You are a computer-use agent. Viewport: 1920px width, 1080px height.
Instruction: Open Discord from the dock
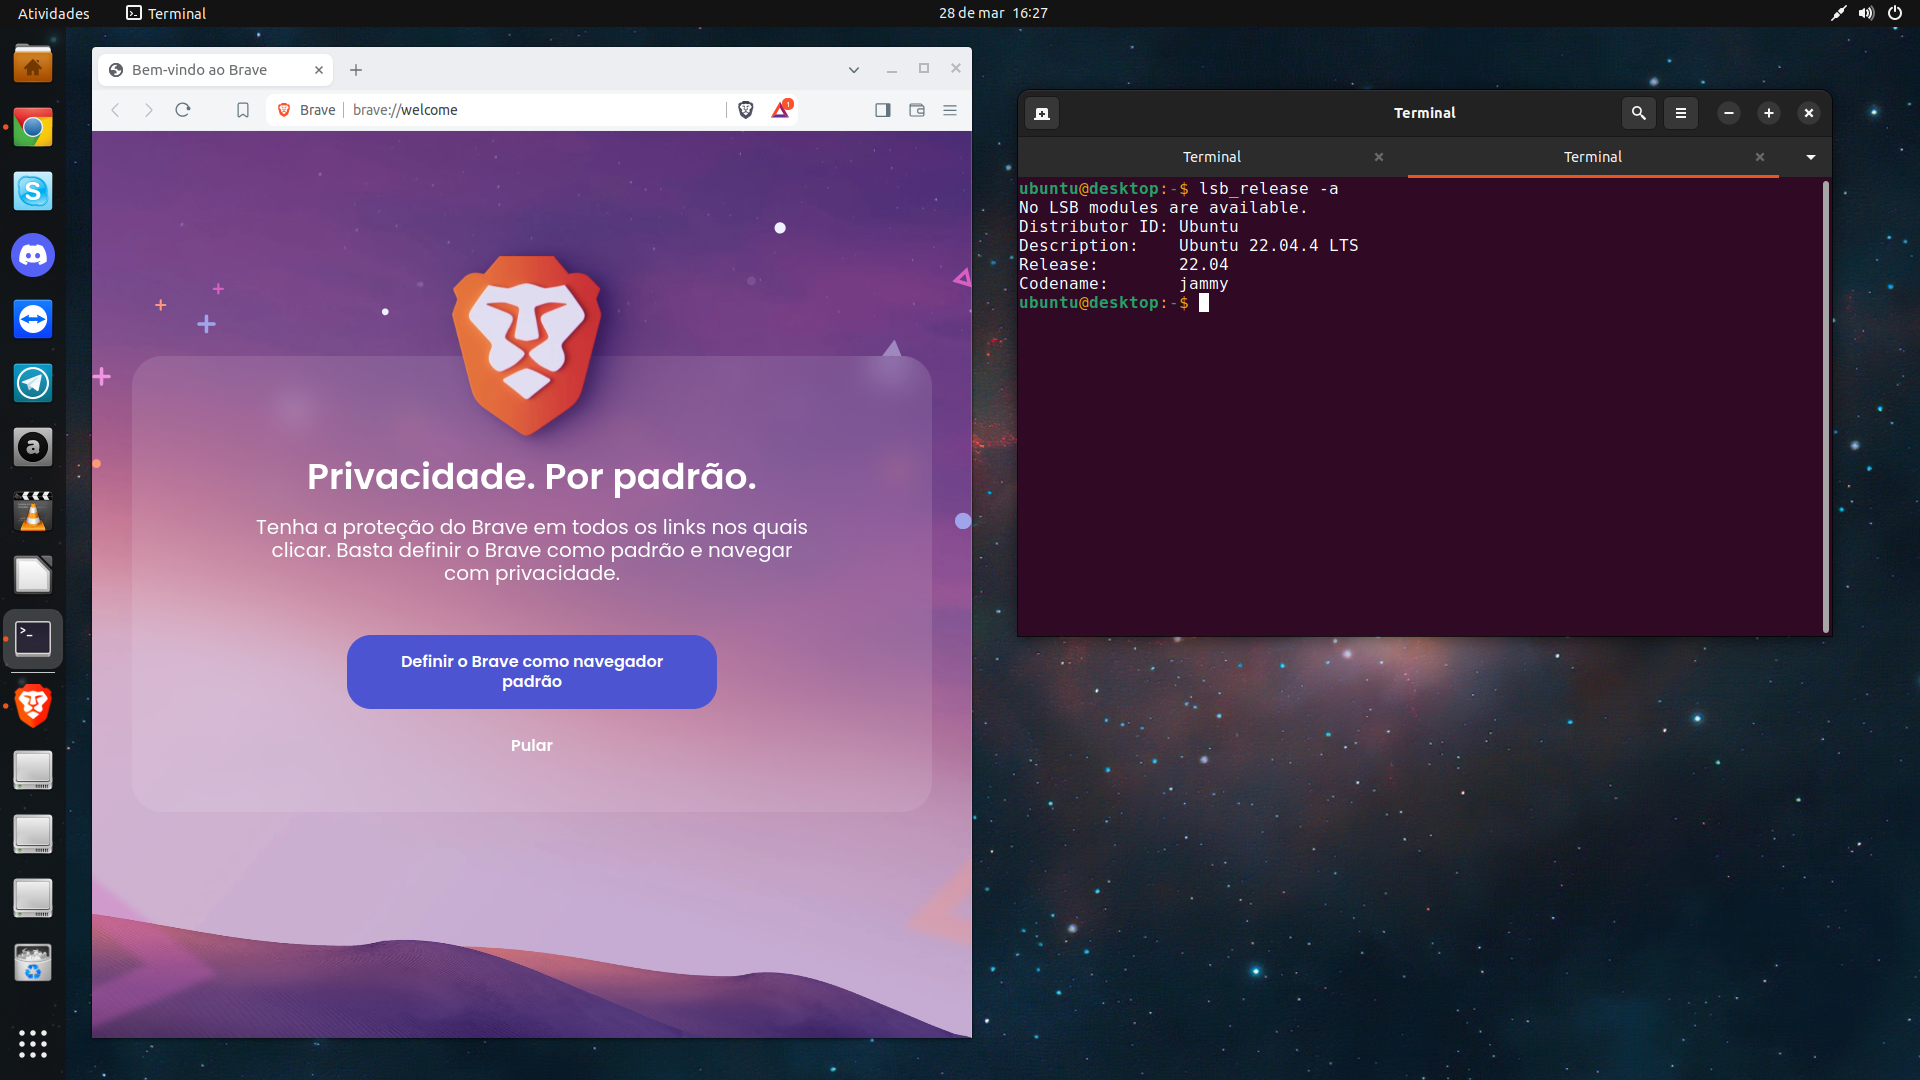[33, 256]
